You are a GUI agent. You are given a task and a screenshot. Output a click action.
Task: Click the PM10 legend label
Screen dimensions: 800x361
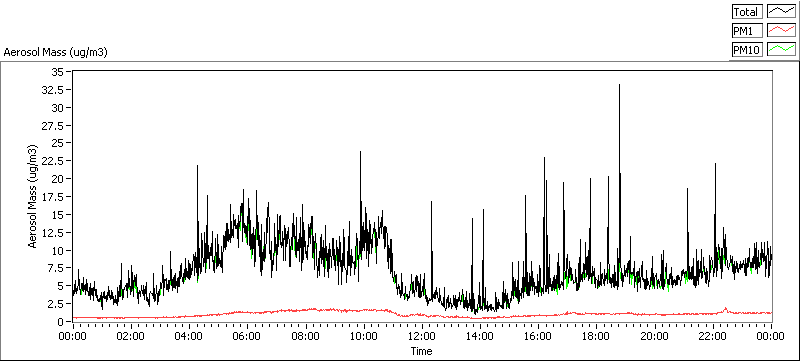click(747, 50)
